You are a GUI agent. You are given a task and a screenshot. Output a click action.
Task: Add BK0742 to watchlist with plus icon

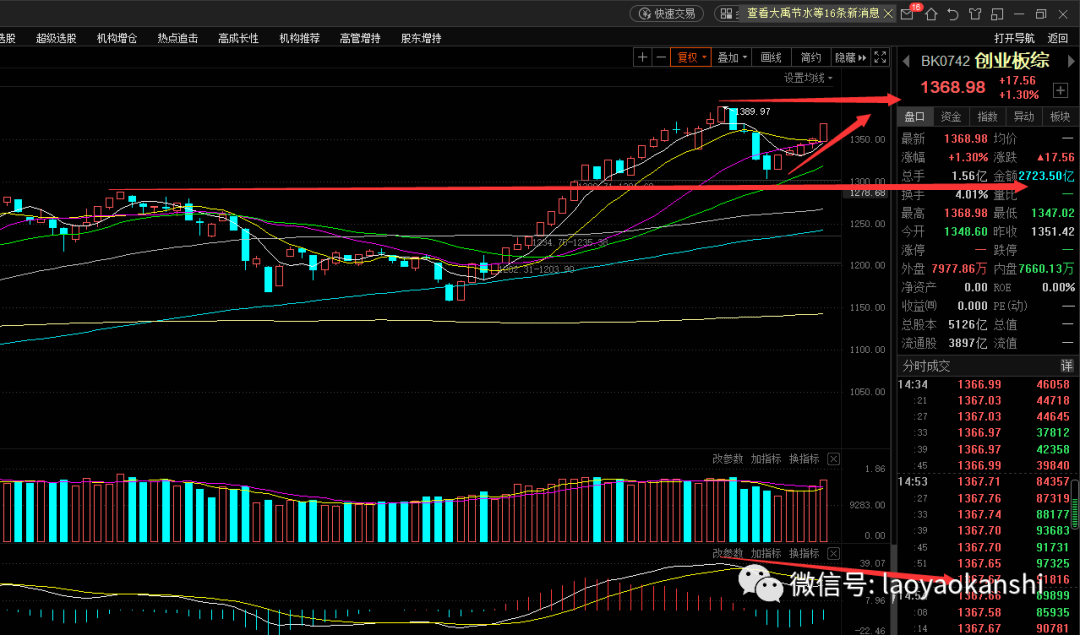(x=1061, y=90)
